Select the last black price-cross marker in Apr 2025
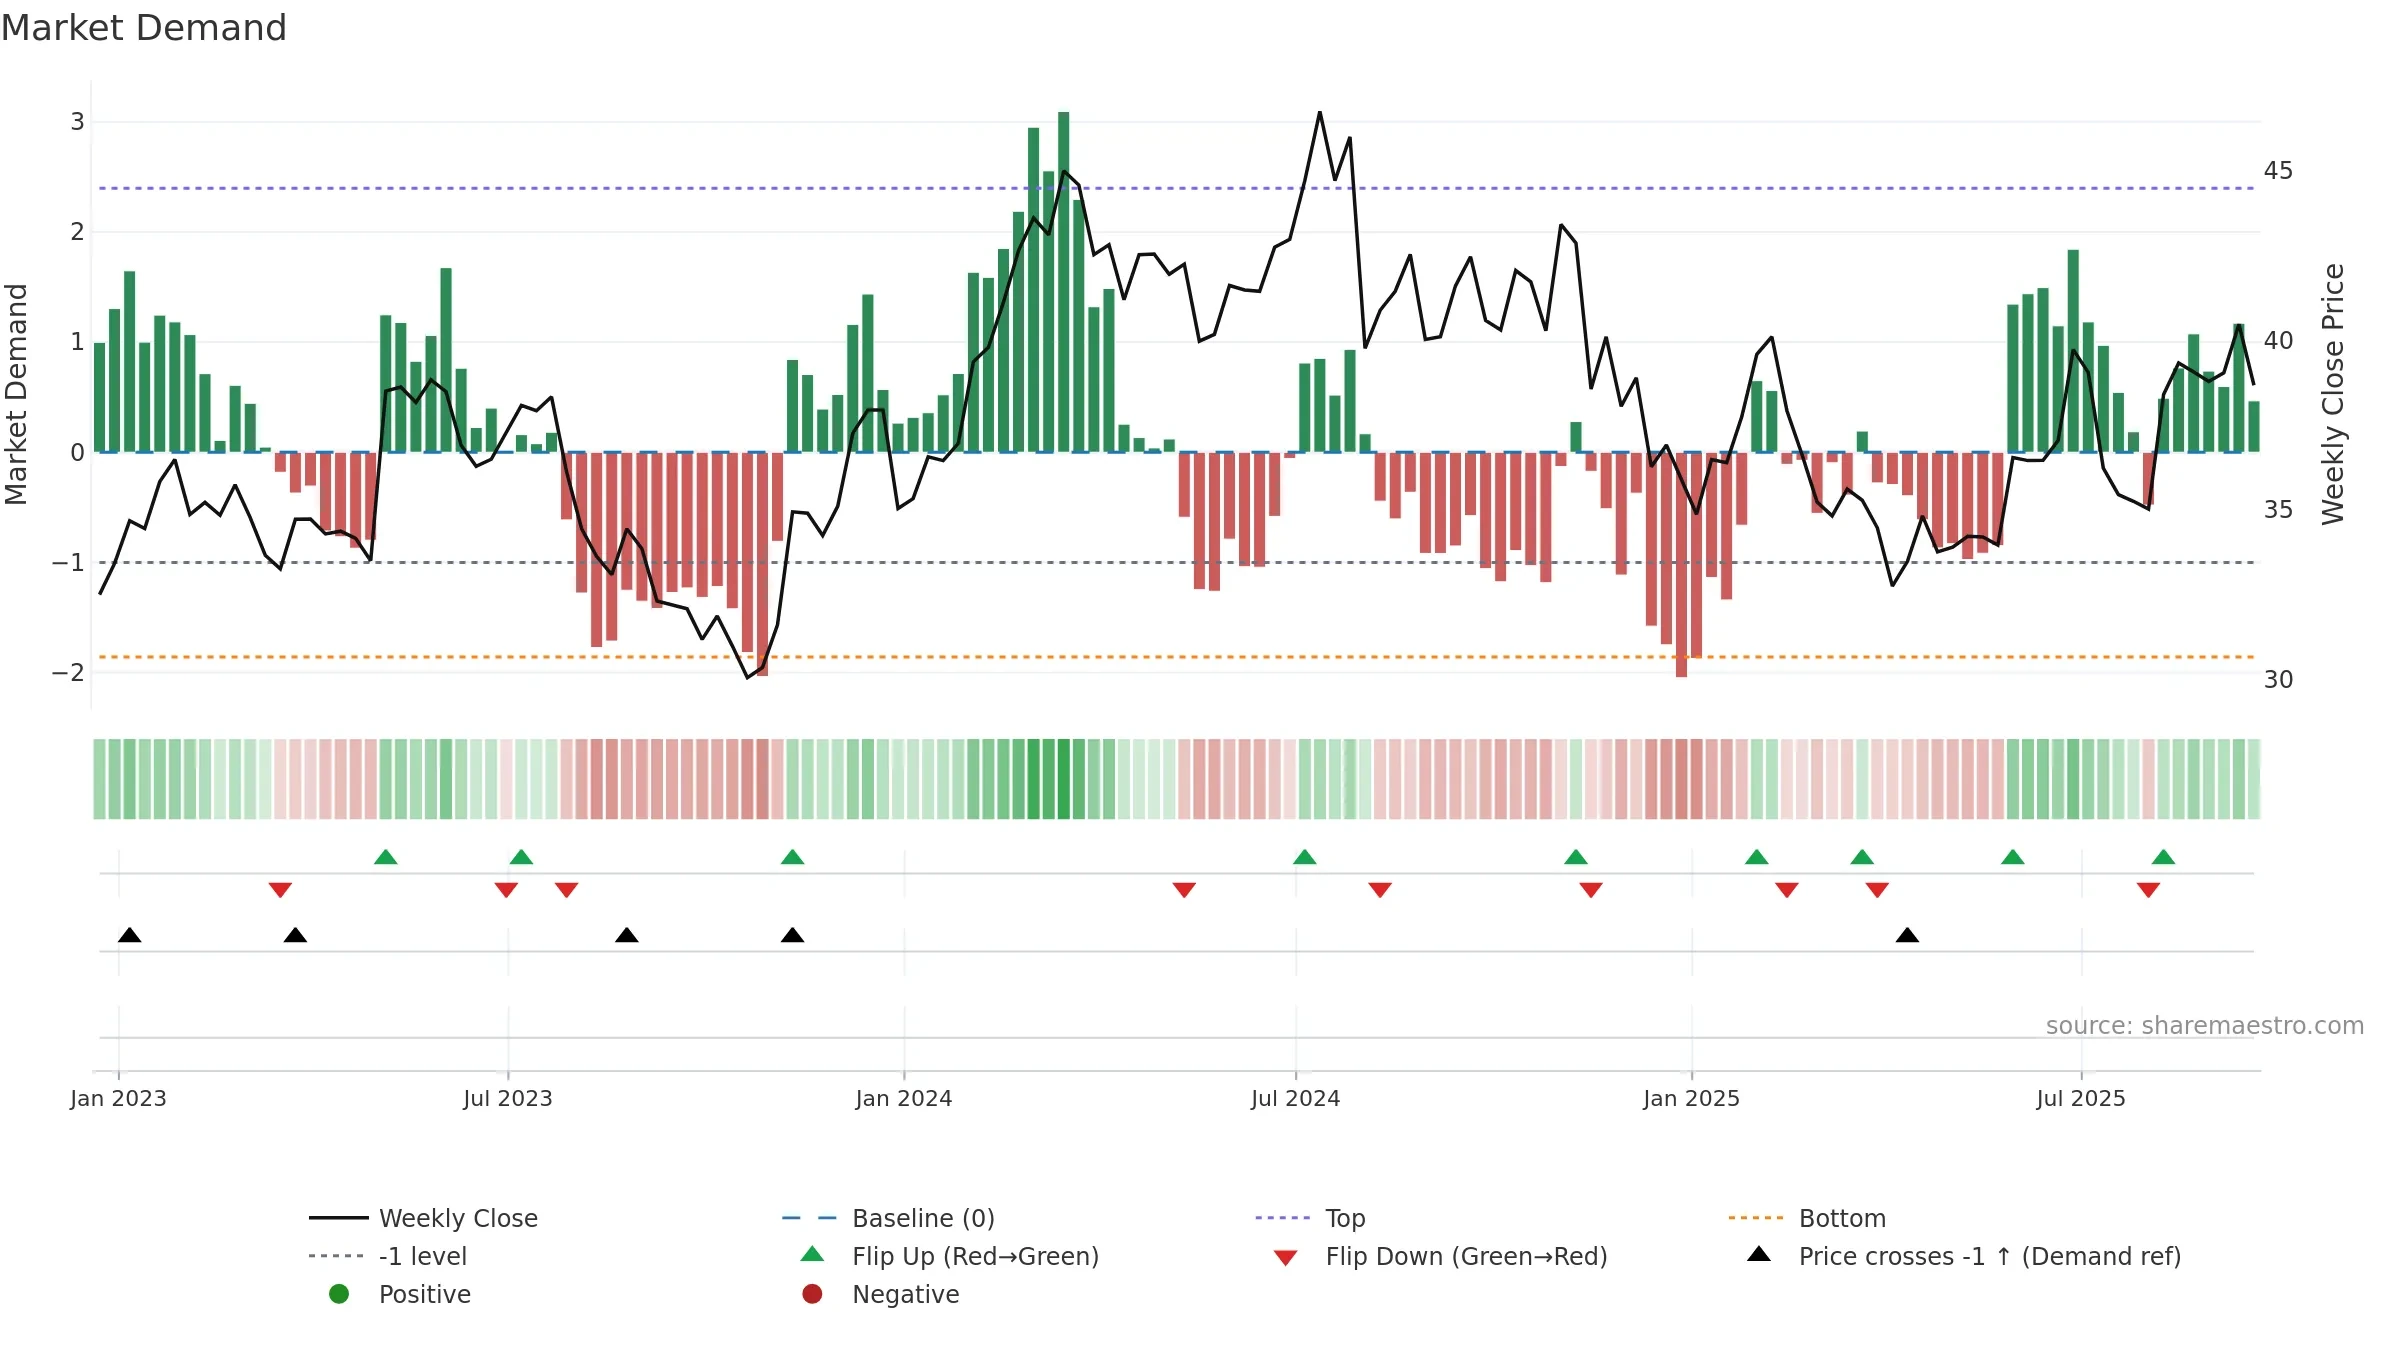 click(x=1908, y=935)
